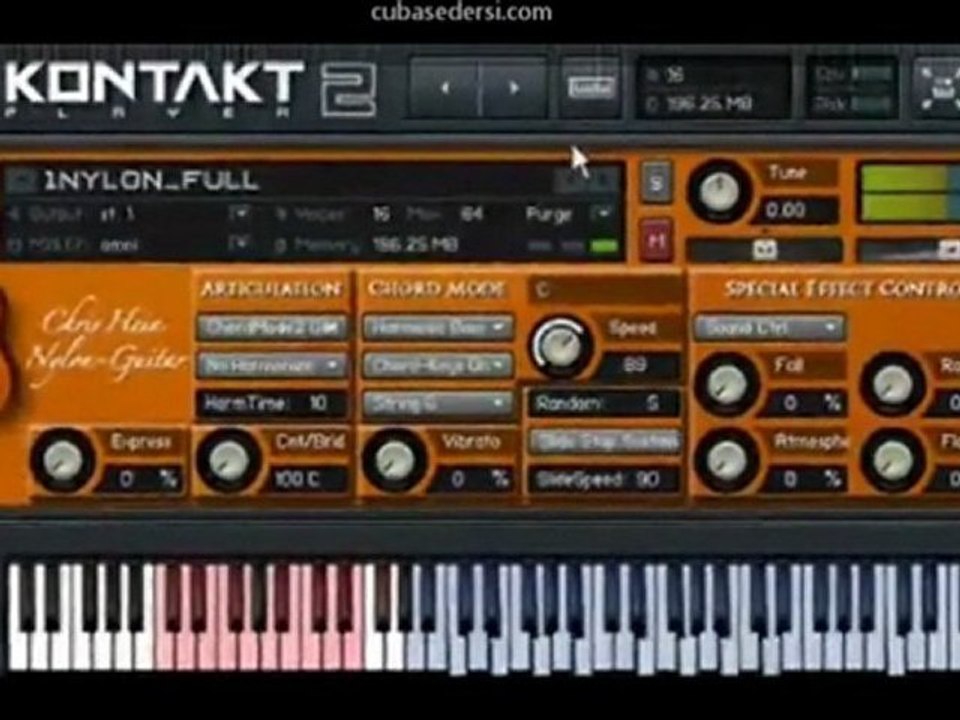Image resolution: width=960 pixels, height=720 pixels.
Task: Click the output level meter beside Tune
Action: pos(910,192)
